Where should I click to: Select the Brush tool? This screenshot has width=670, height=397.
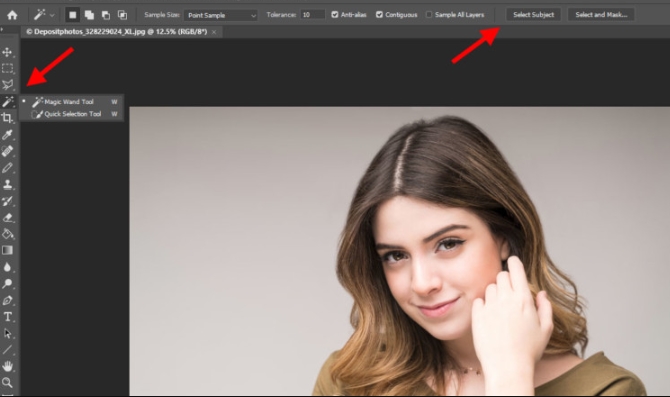coord(7,168)
